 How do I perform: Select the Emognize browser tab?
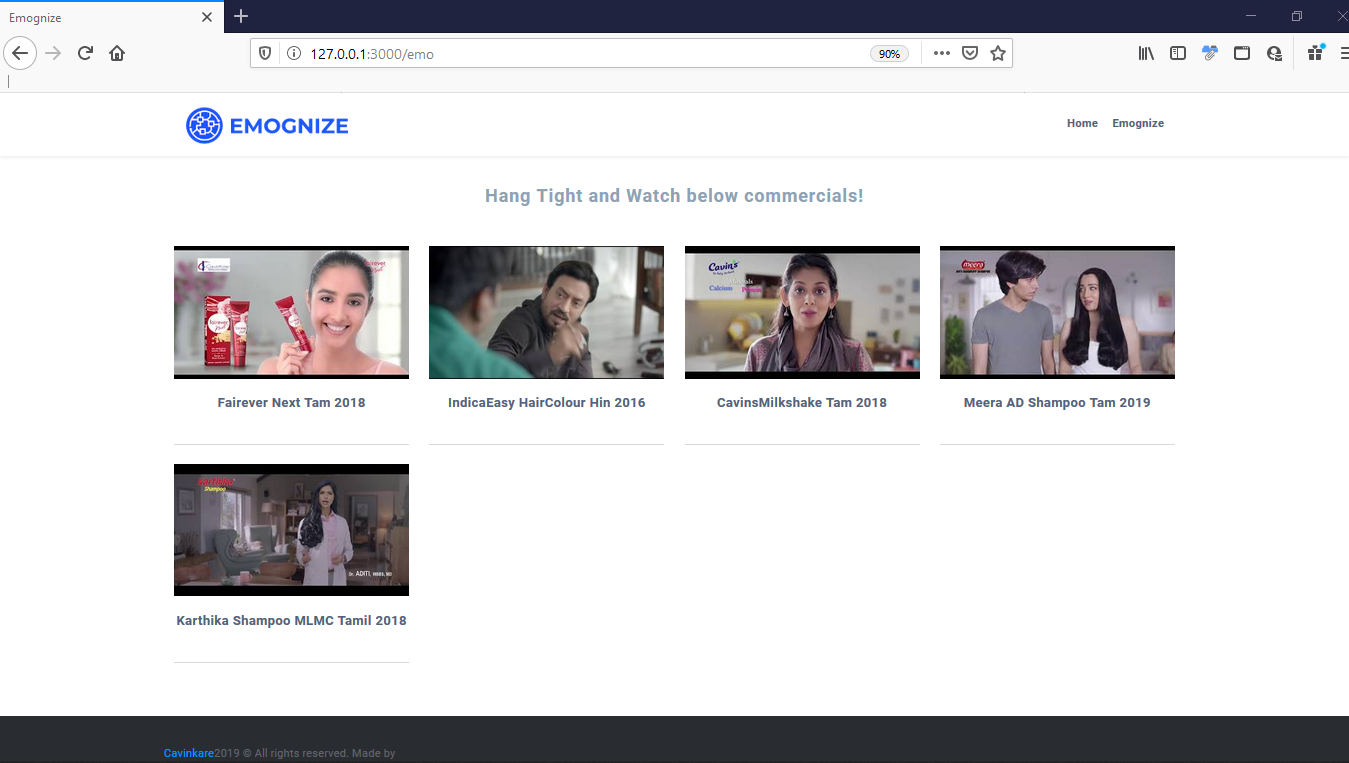tap(100, 17)
